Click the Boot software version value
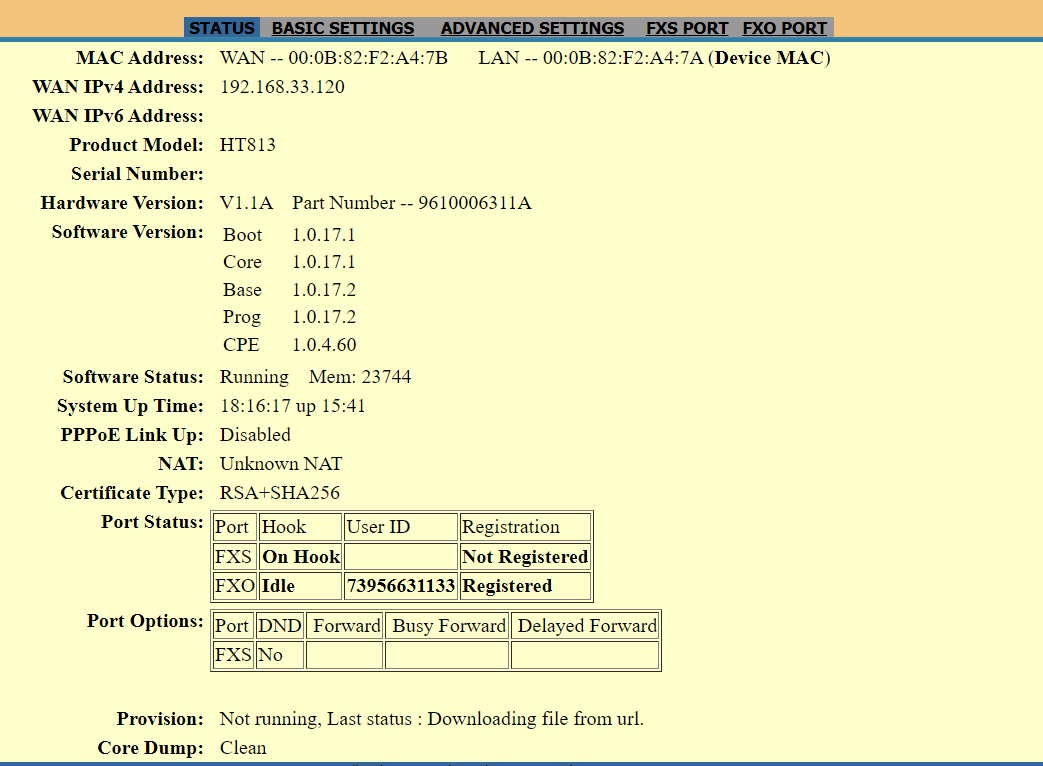Image resolution: width=1043 pixels, height=766 pixels. 324,235
